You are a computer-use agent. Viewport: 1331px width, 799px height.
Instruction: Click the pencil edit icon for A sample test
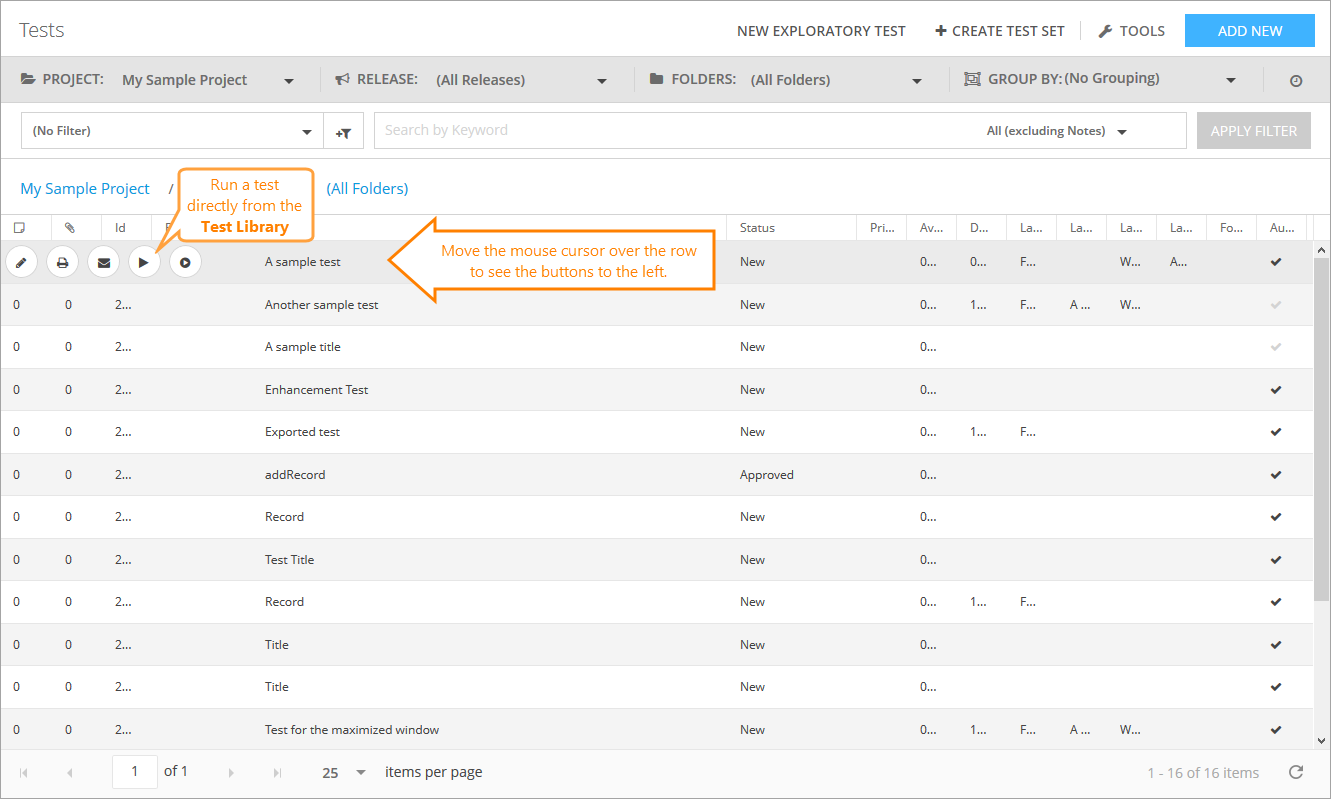[x=21, y=263]
